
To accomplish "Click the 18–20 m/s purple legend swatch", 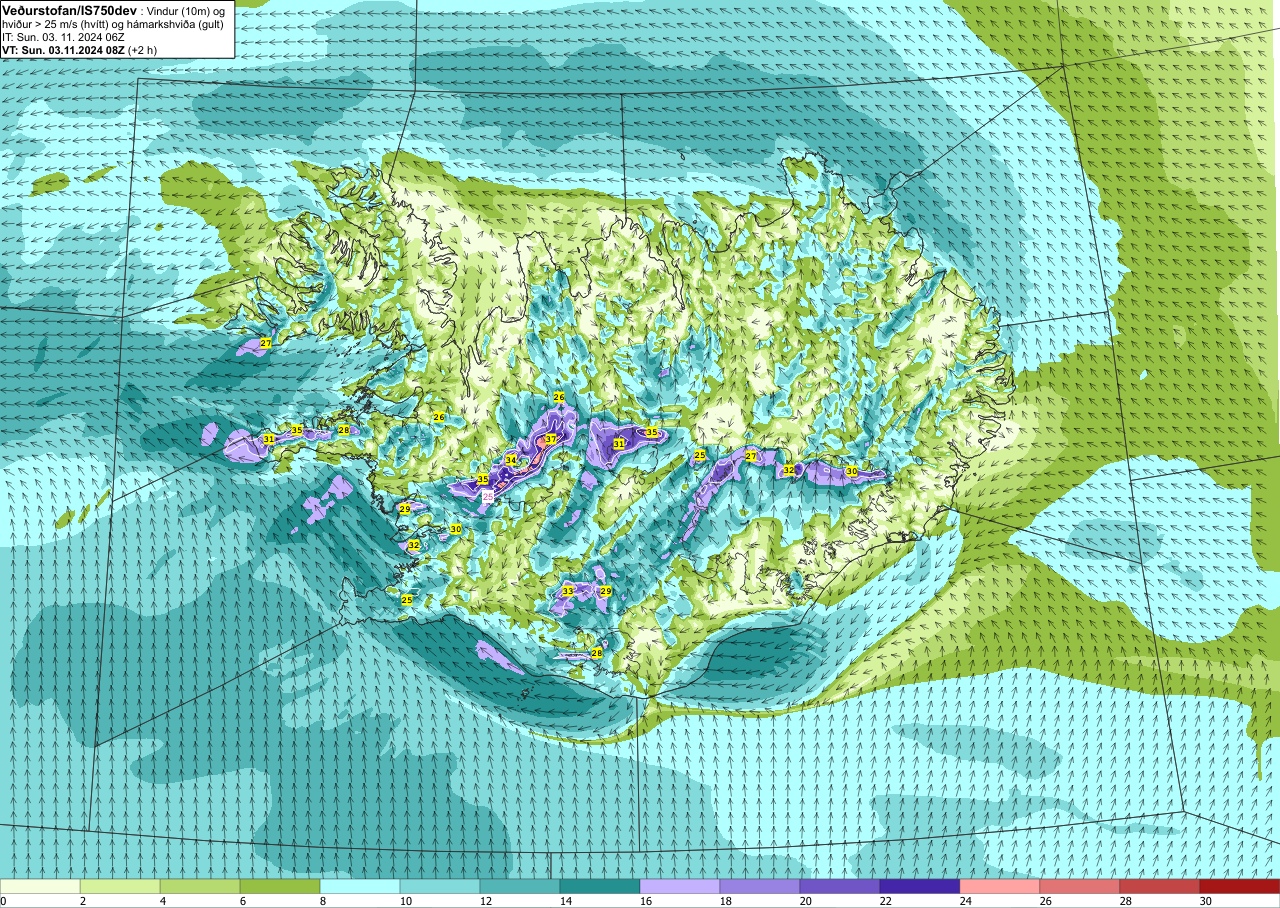I will coord(760,886).
